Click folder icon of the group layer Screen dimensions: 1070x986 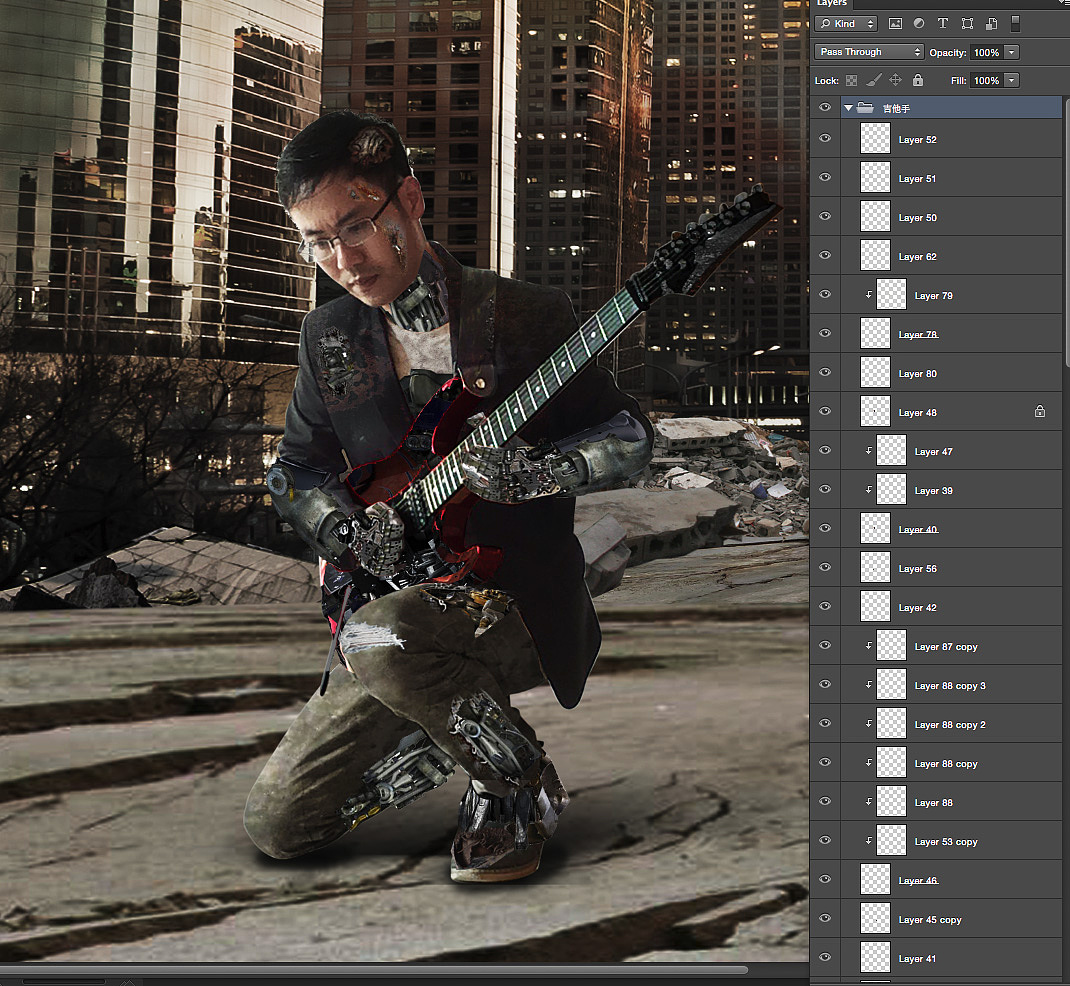(x=865, y=108)
